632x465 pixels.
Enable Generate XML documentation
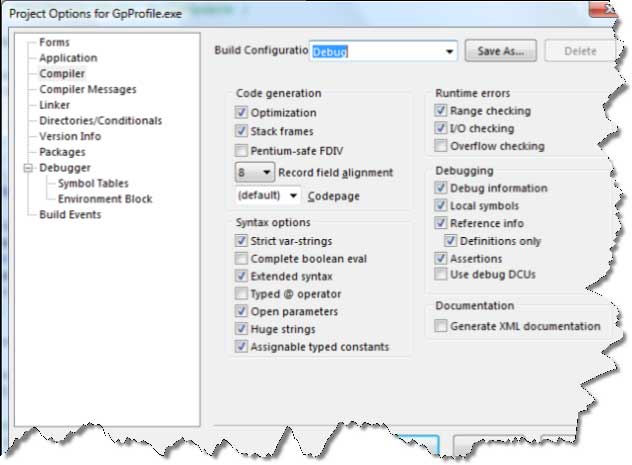click(x=441, y=326)
